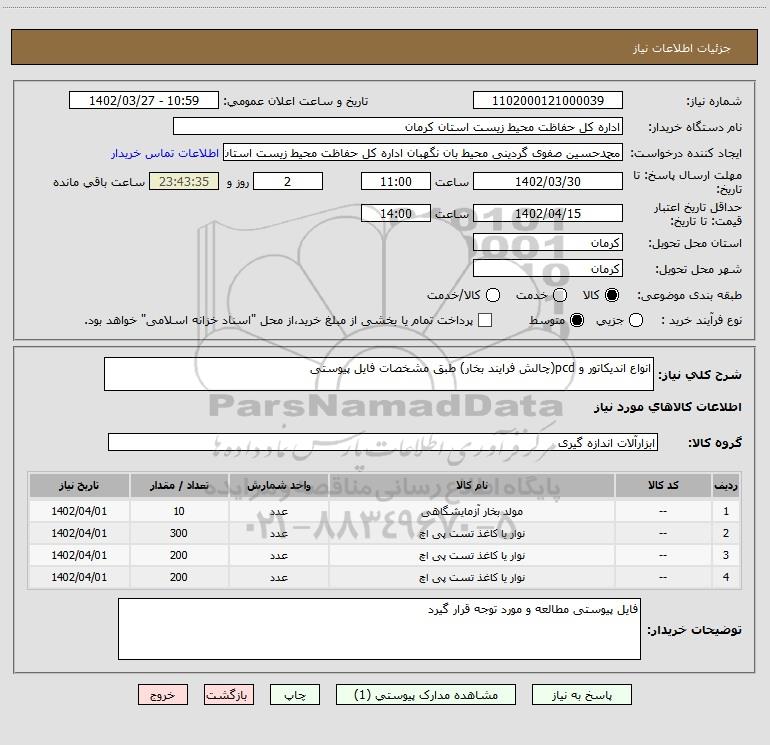Click the تعداد / مقدار column header
The height and width of the screenshot is (745, 770).
(x=179, y=485)
